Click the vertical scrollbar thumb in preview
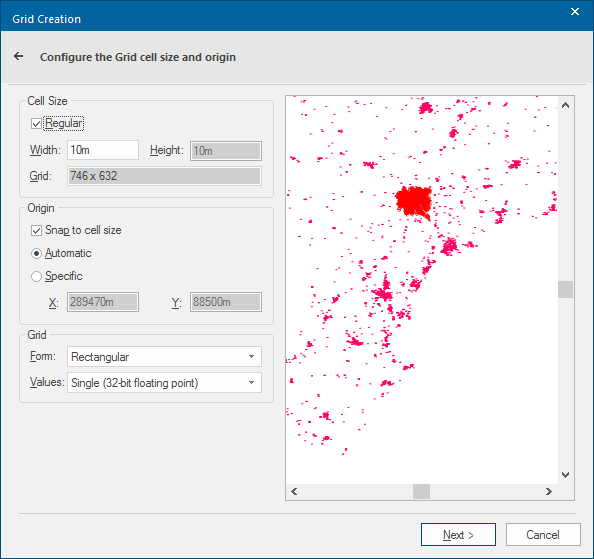 (565, 289)
